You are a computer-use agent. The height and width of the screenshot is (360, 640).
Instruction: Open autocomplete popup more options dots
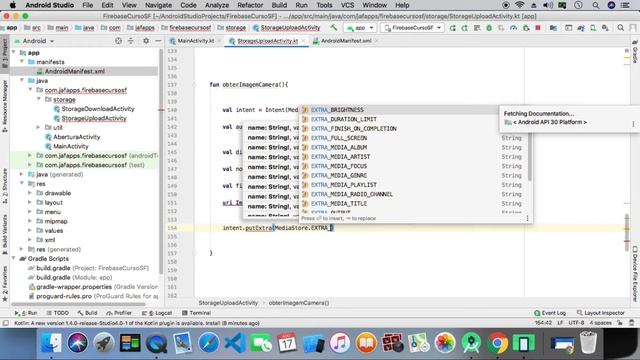click(x=527, y=218)
